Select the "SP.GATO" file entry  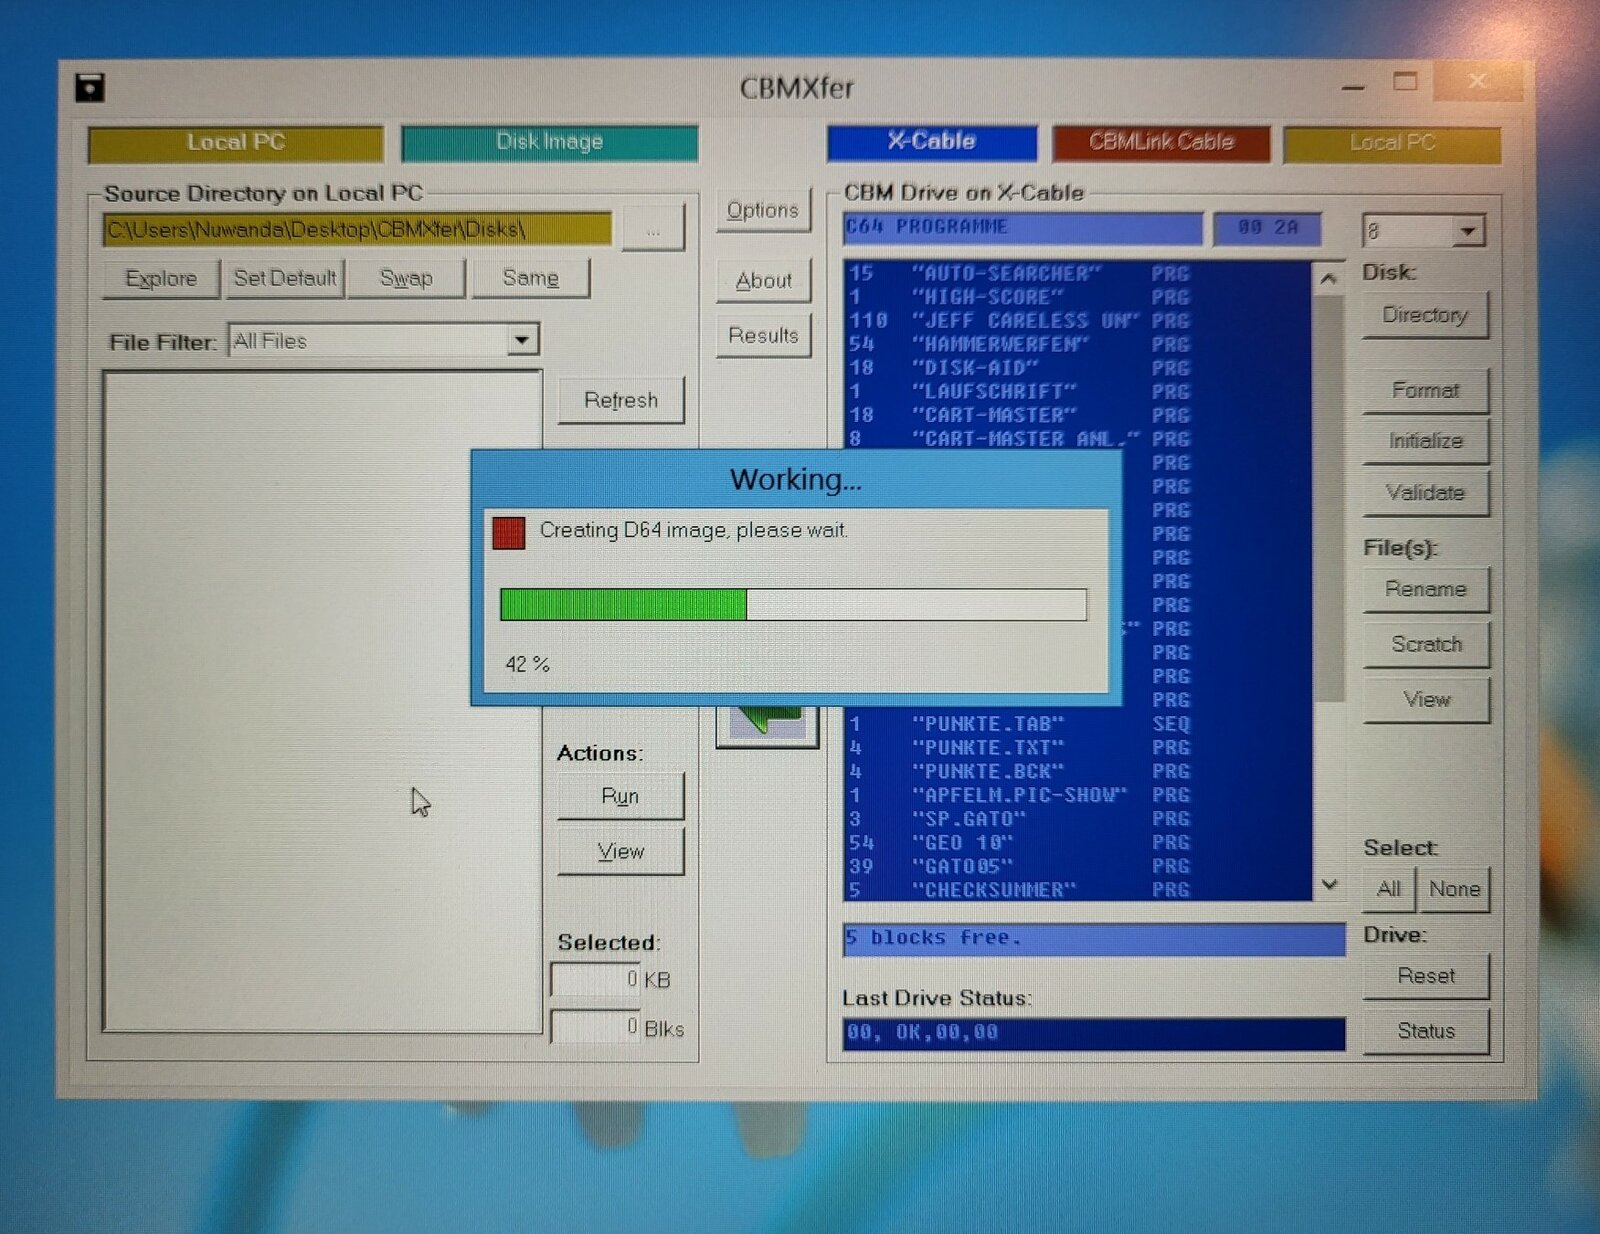(x=1077, y=819)
